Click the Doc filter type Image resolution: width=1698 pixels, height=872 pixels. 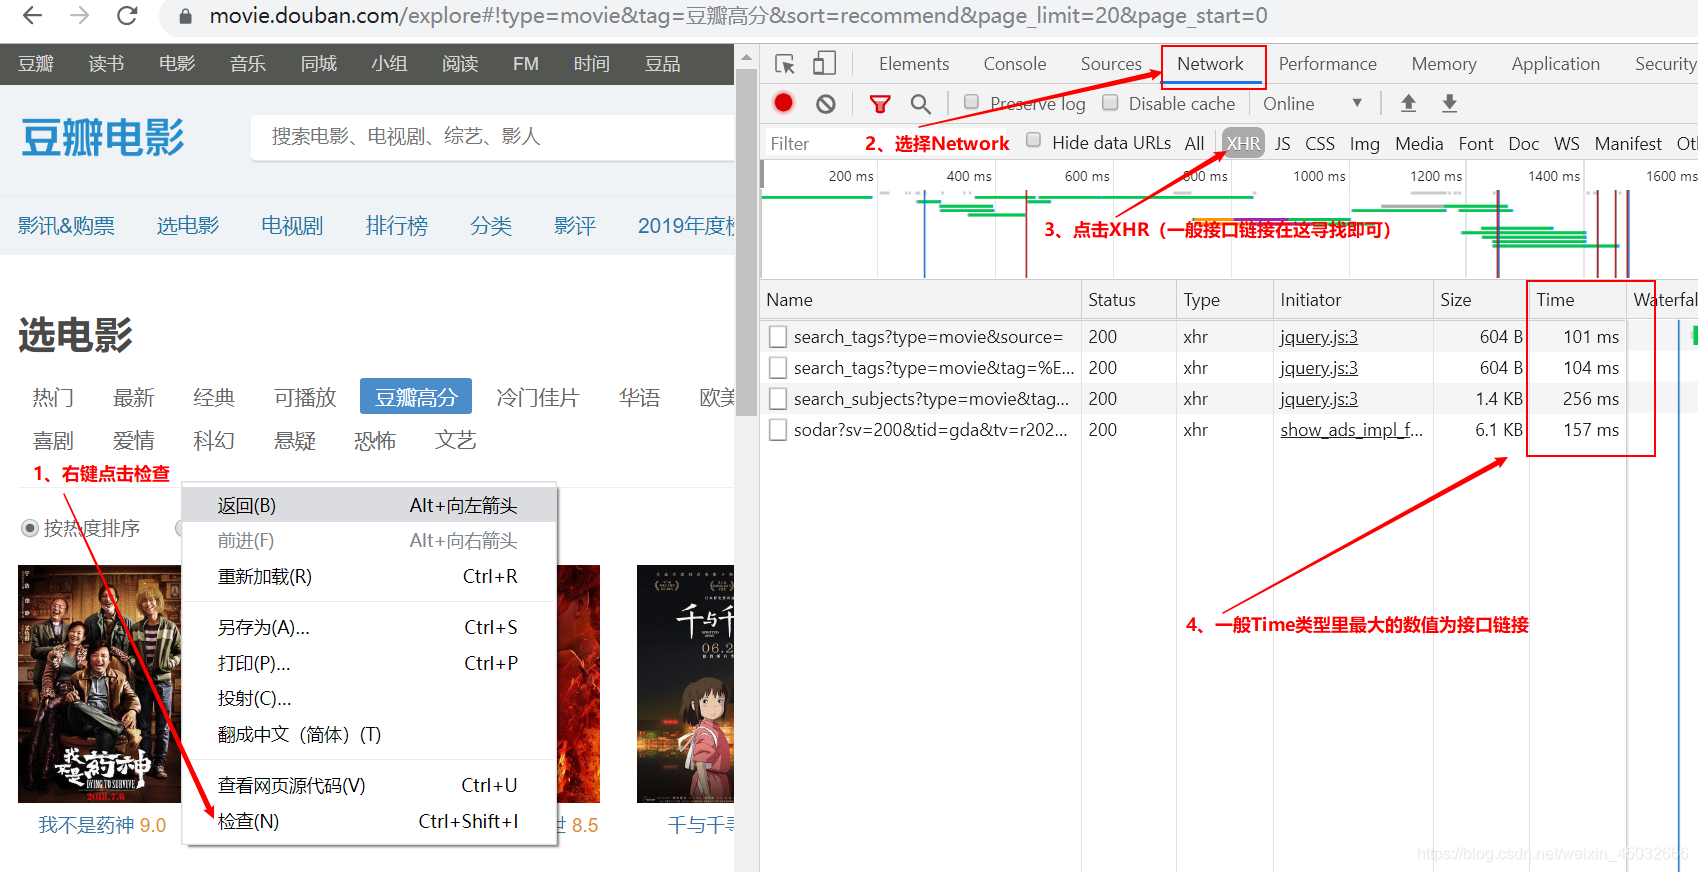pyautogui.click(x=1523, y=143)
